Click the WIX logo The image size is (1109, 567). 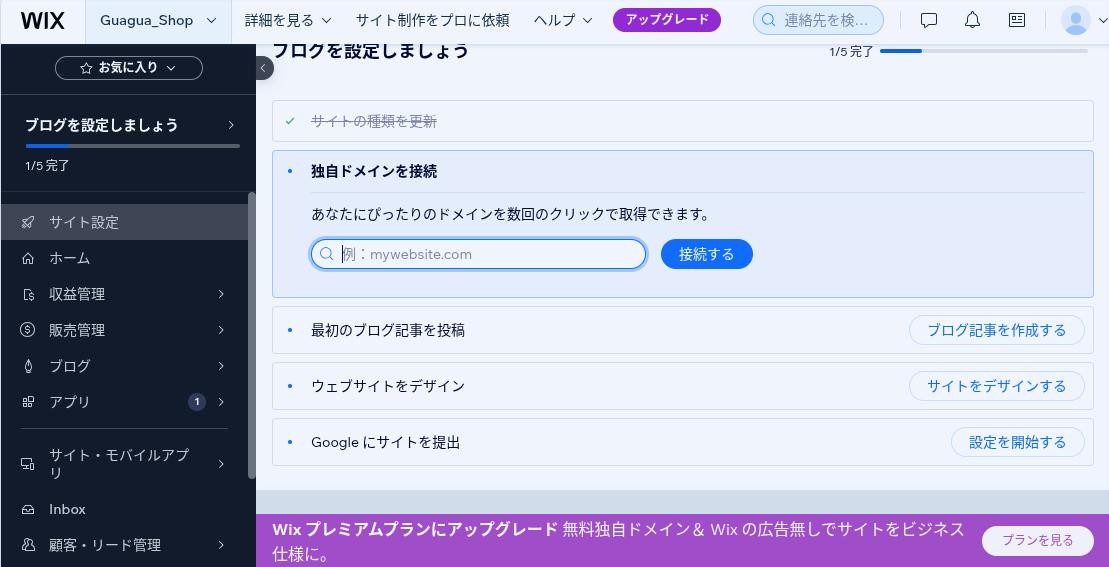[42, 21]
